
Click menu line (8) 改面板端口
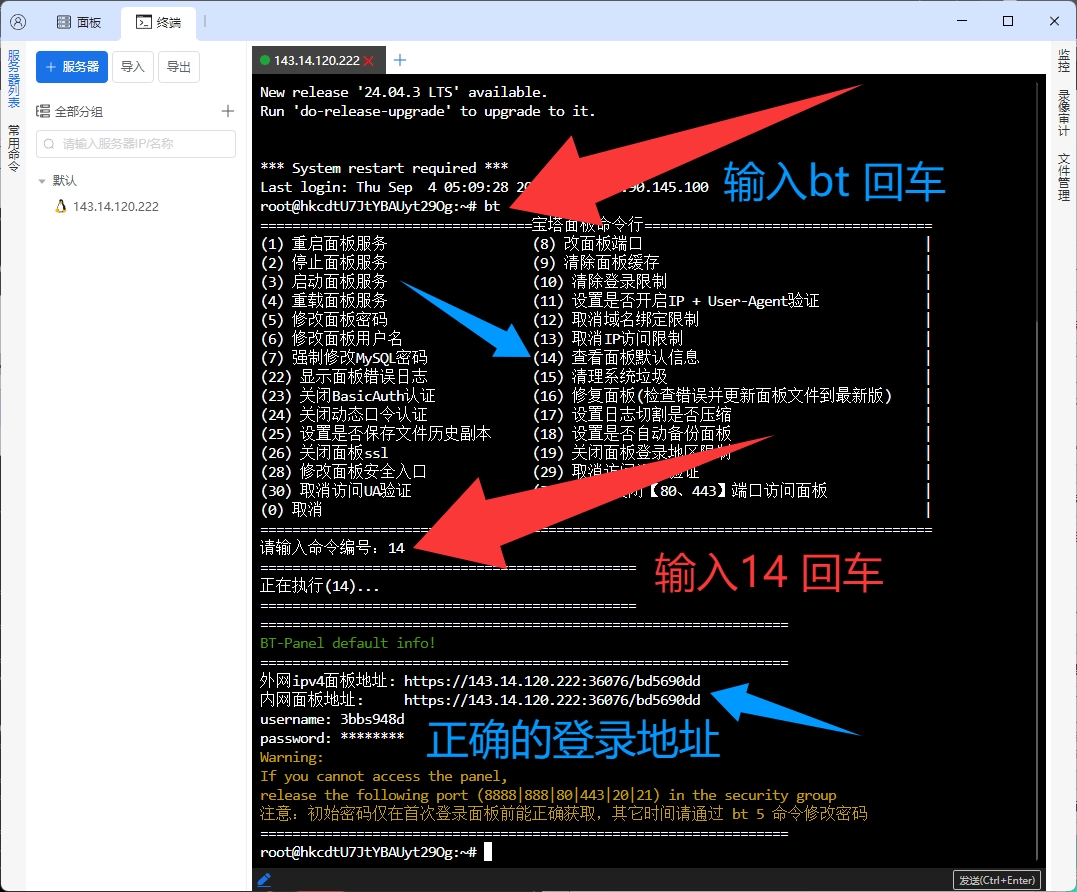point(588,243)
